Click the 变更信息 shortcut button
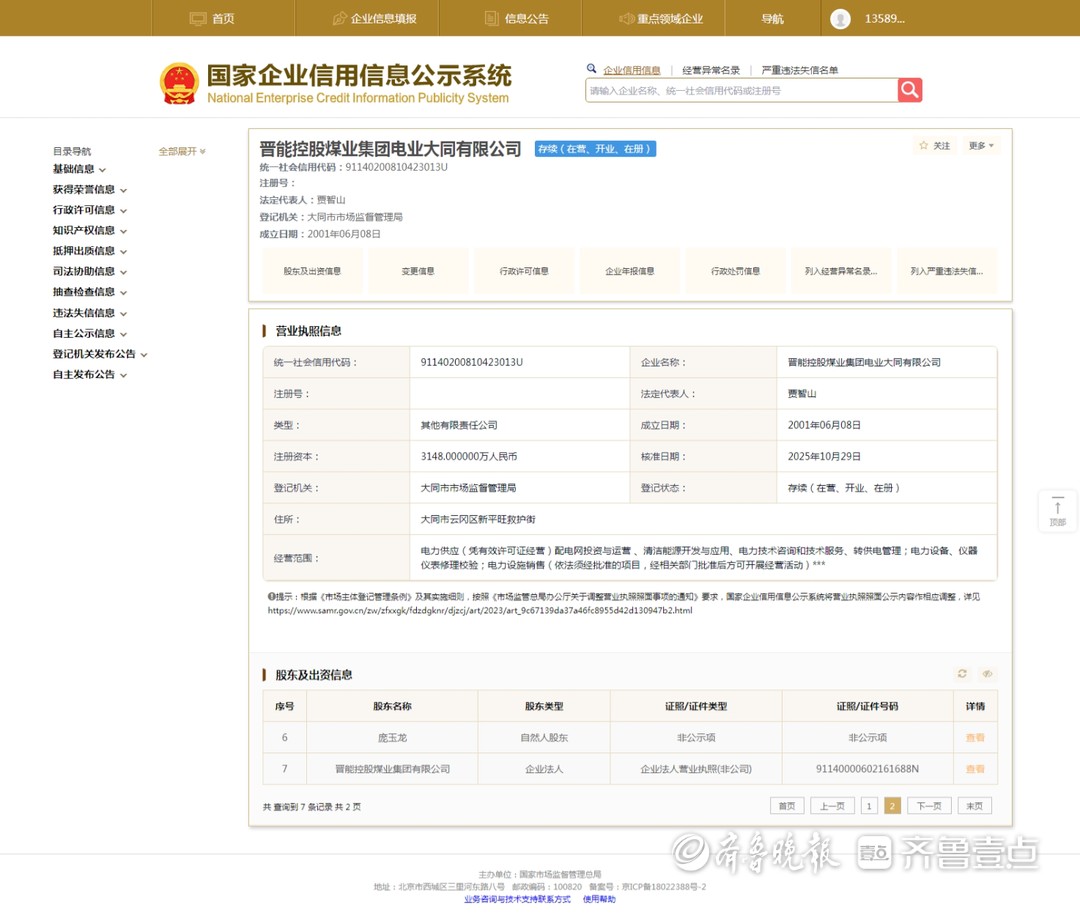1080x918 pixels. (x=418, y=271)
